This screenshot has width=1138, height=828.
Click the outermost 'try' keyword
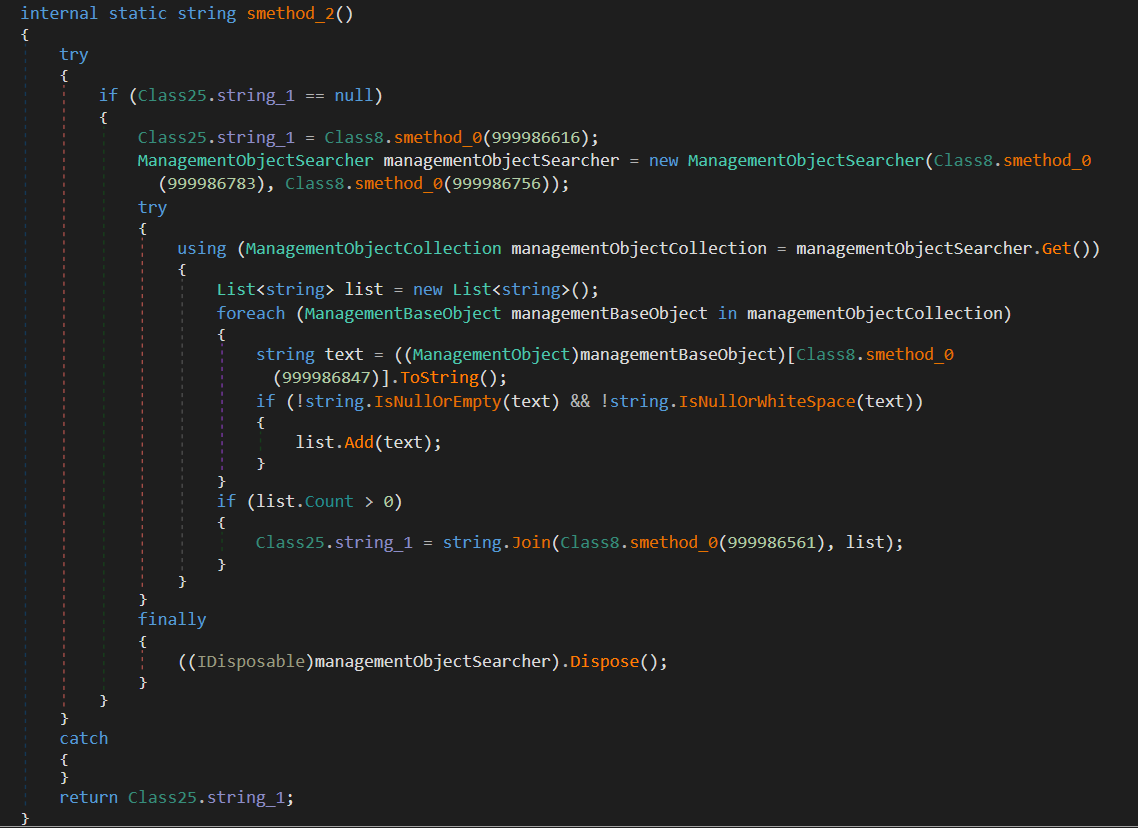point(74,54)
